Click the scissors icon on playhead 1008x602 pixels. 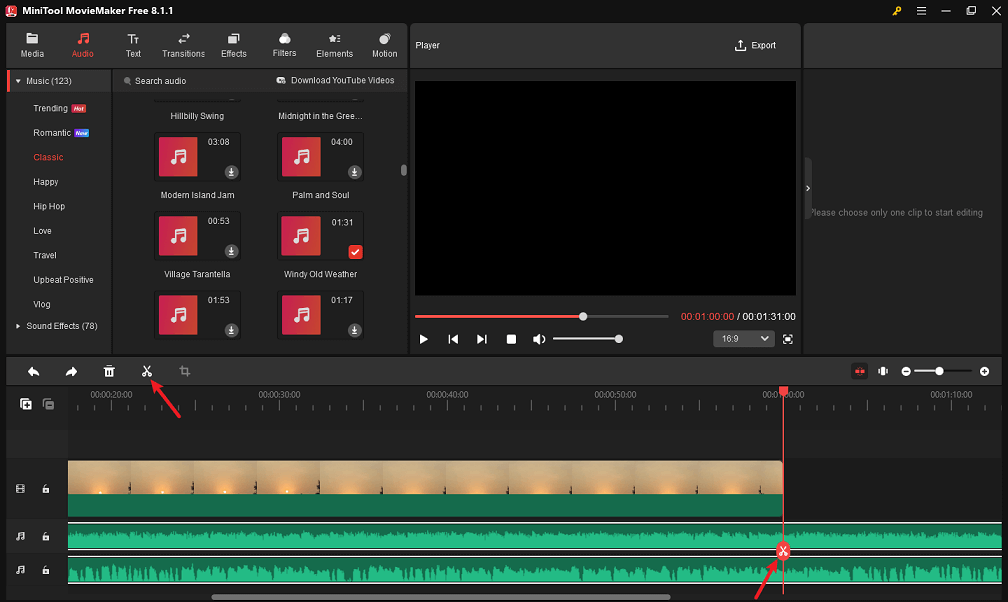coord(783,551)
